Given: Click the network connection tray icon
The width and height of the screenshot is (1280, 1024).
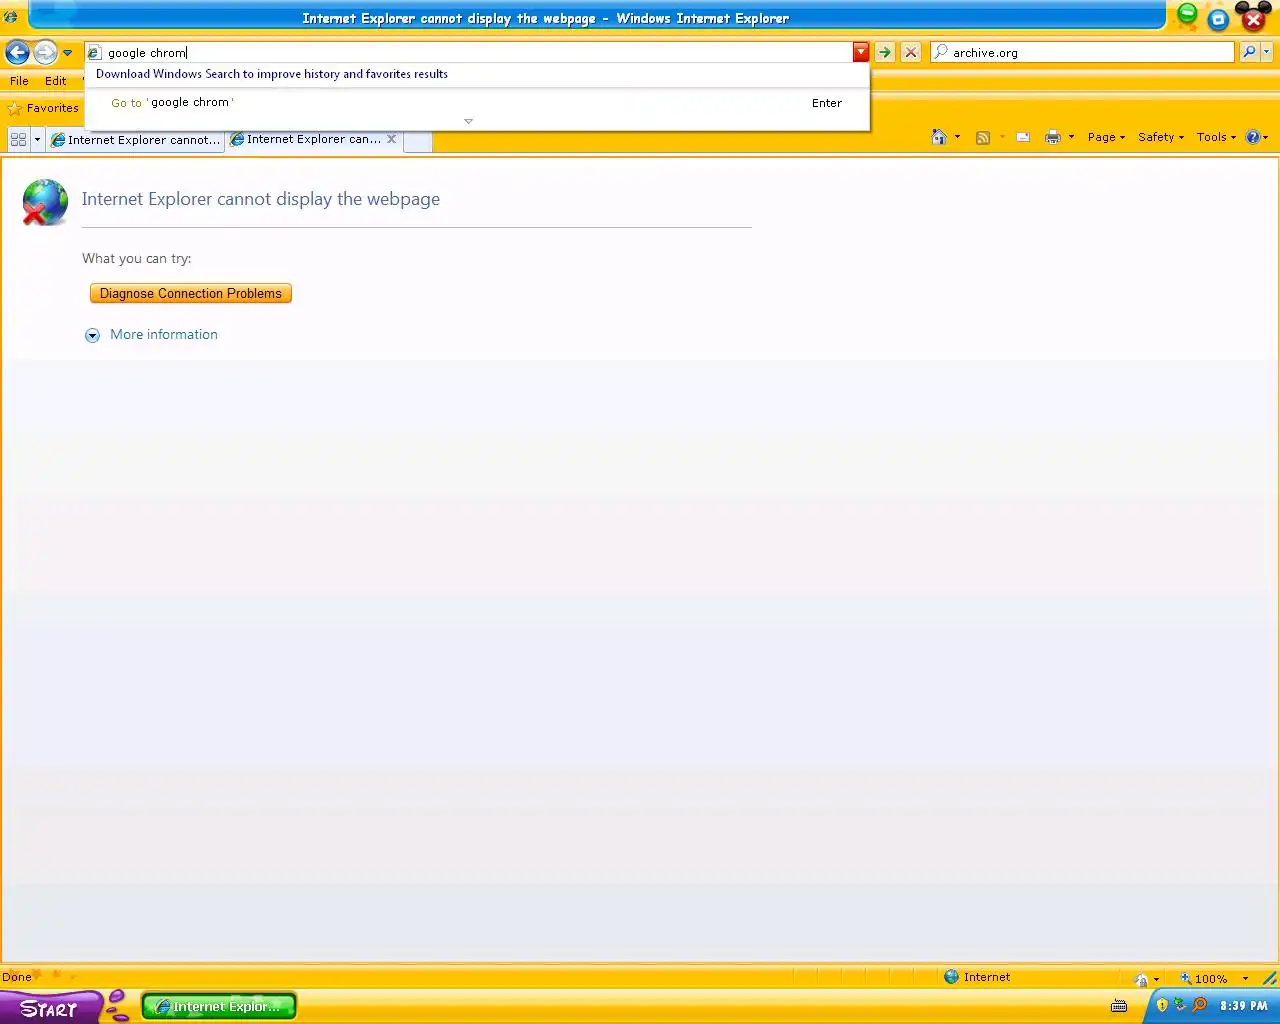Looking at the screenshot, I should [1180, 1005].
